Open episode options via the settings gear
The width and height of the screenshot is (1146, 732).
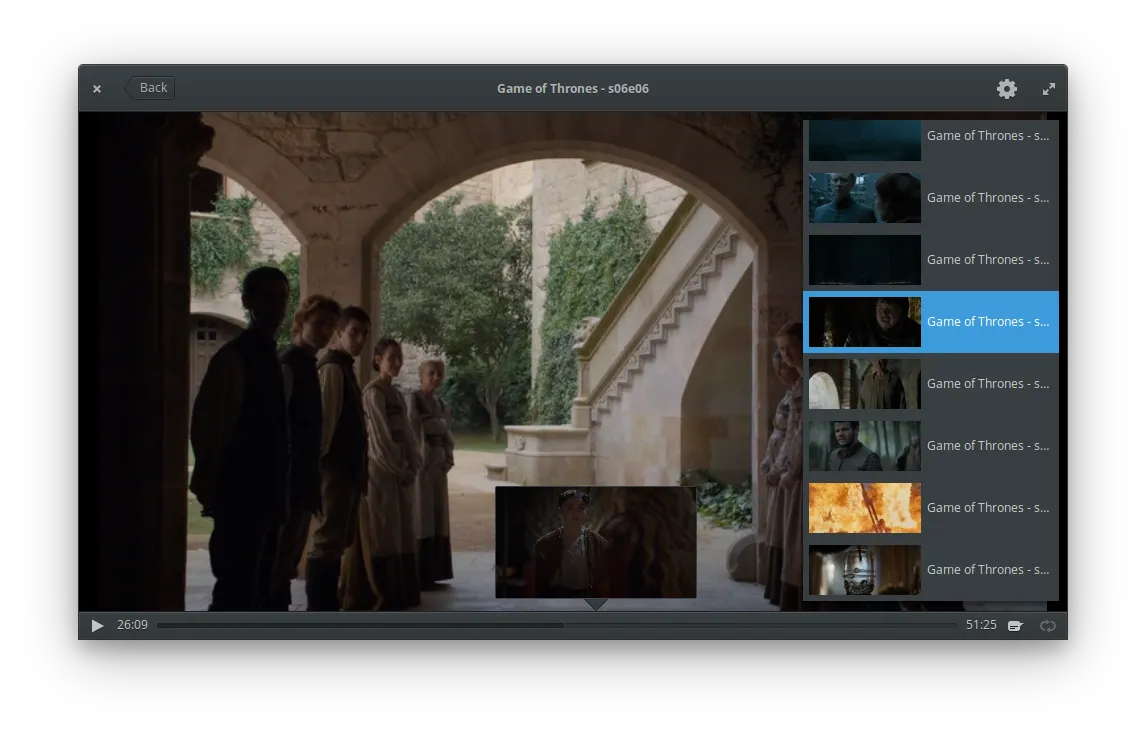(x=1007, y=88)
